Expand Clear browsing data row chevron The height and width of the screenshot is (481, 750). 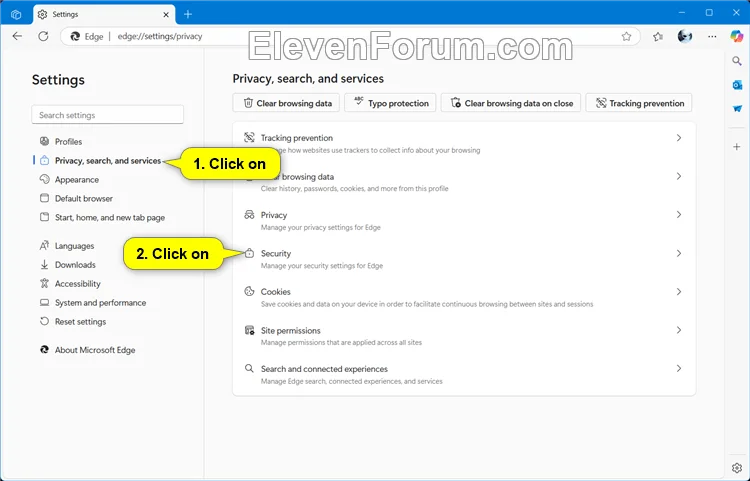click(679, 176)
